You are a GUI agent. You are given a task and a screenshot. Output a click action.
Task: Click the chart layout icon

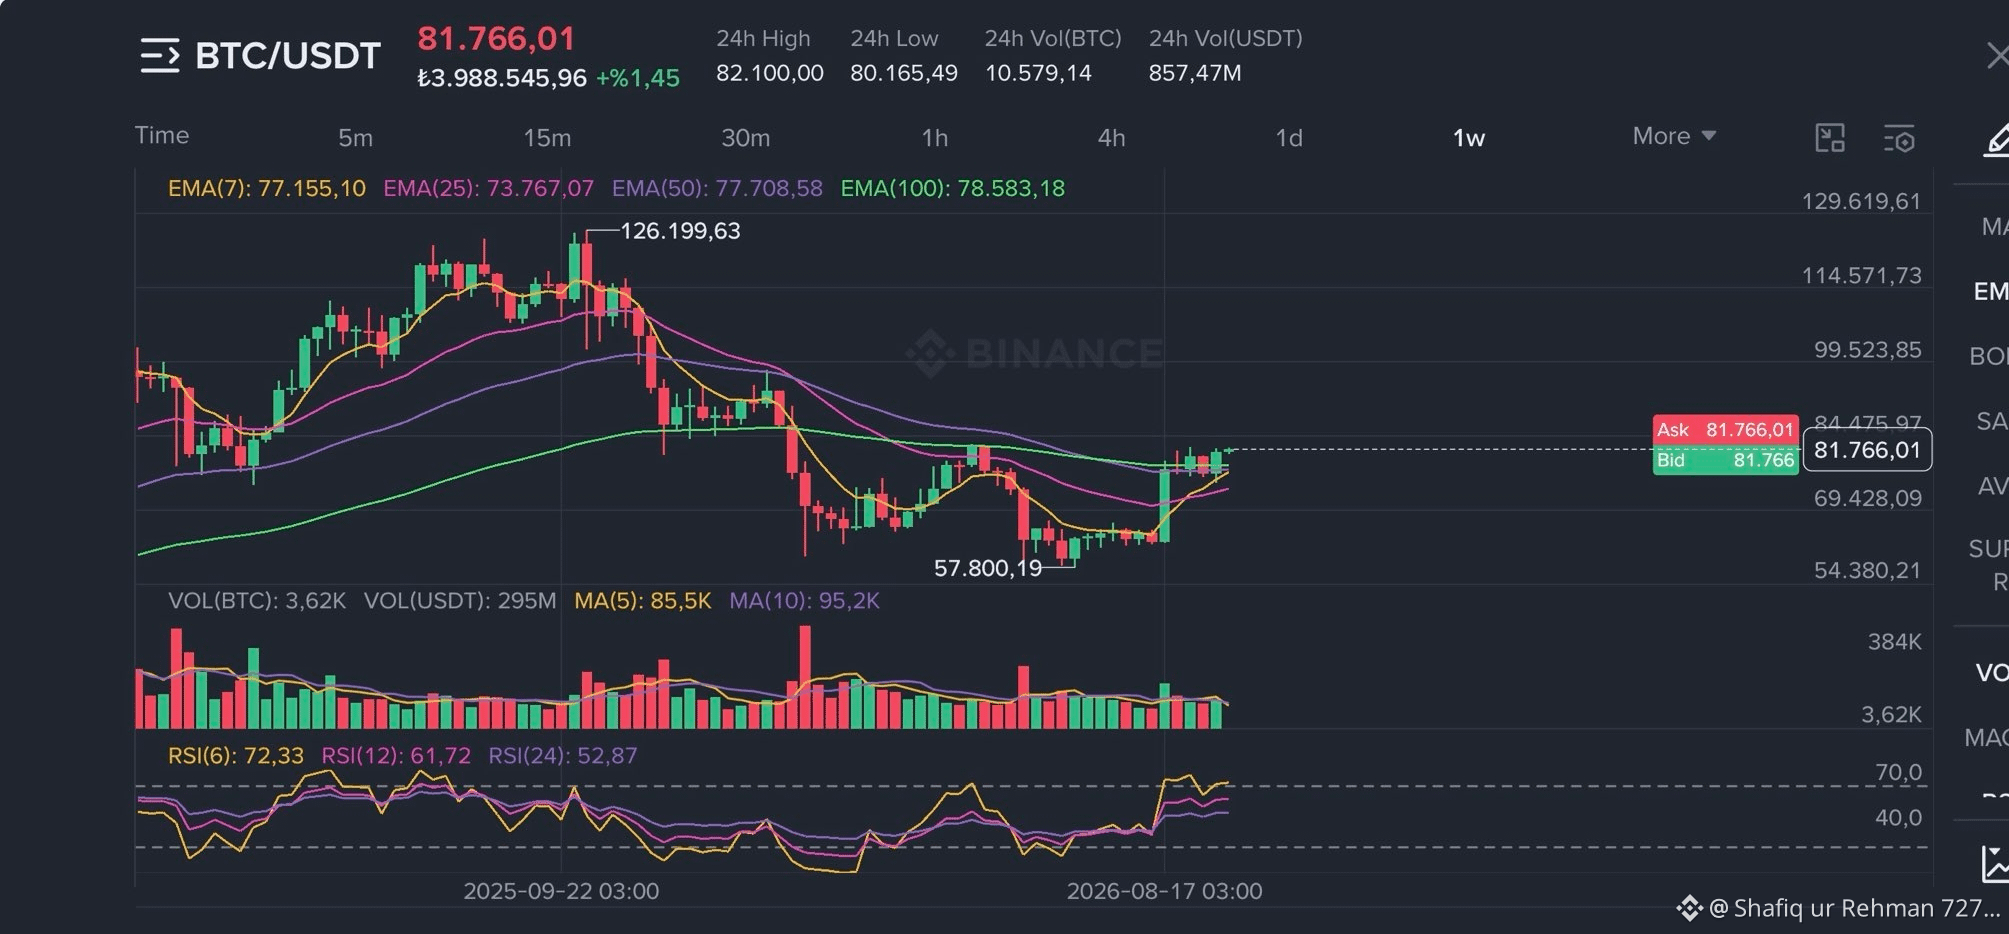point(1829,138)
